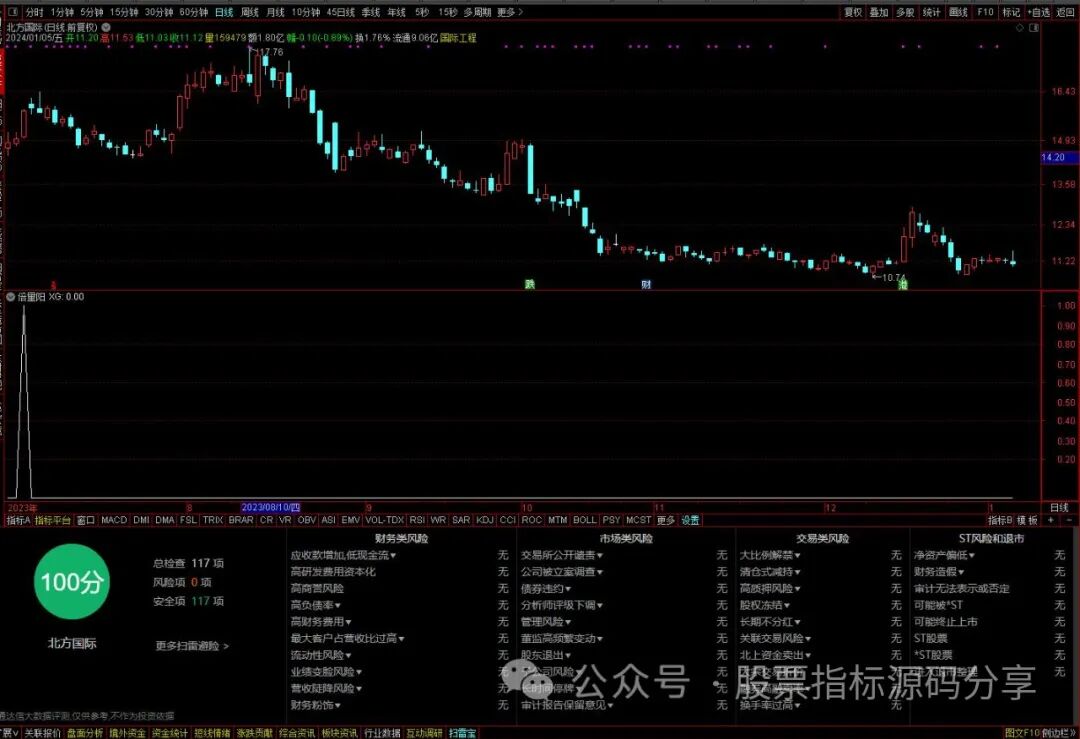Image resolution: width=1080 pixels, height=739 pixels.
Task: Click the green 100分 score circle
Action: pos(72,582)
